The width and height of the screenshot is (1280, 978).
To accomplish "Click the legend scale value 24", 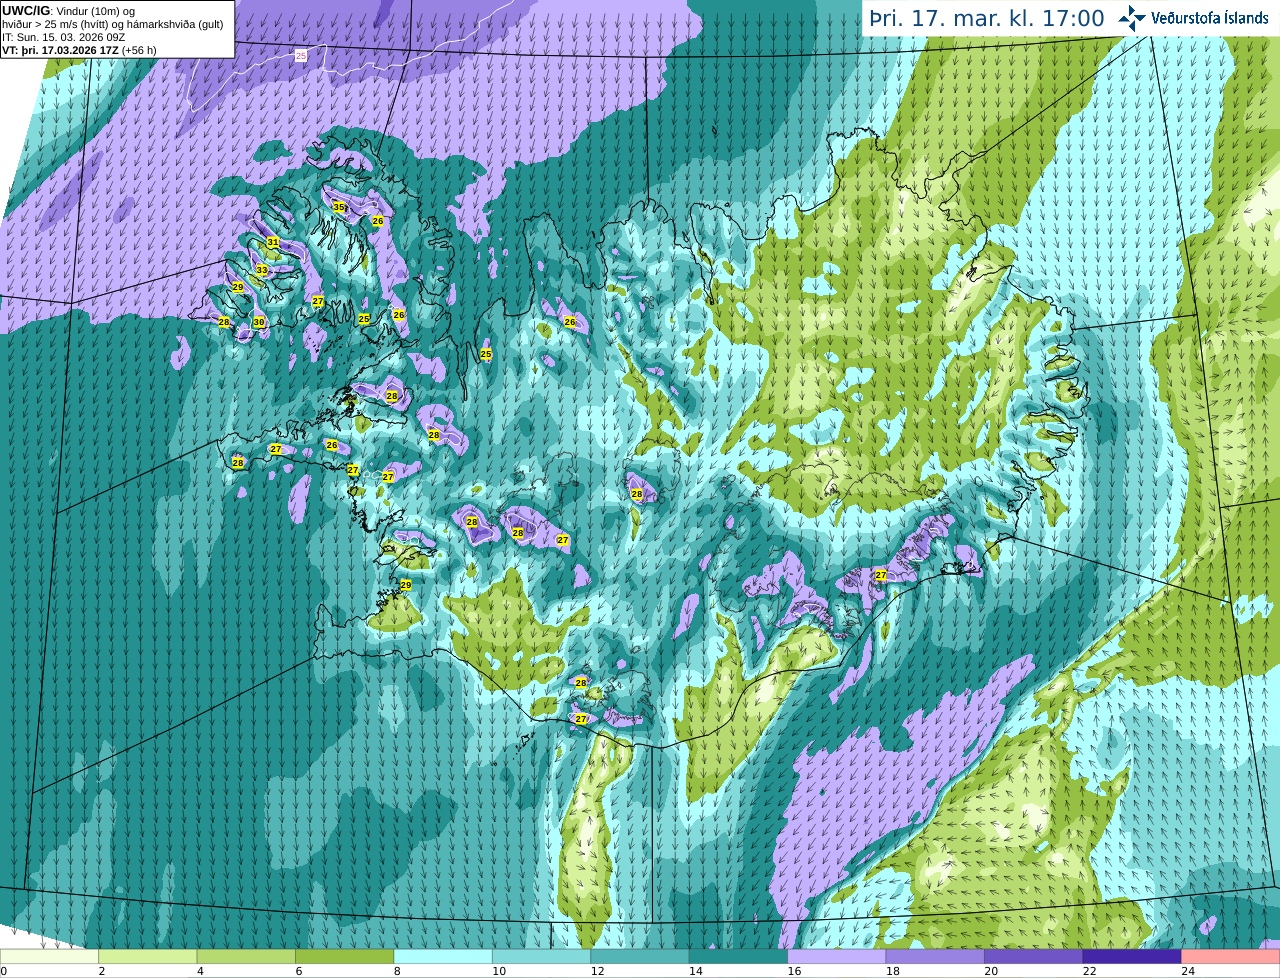I will 1188,971.
